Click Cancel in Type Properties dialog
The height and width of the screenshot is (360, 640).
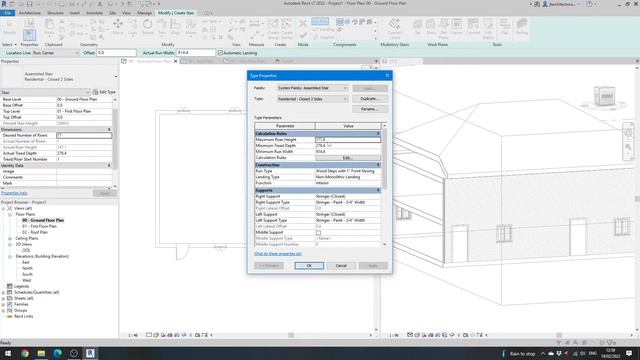click(341, 266)
